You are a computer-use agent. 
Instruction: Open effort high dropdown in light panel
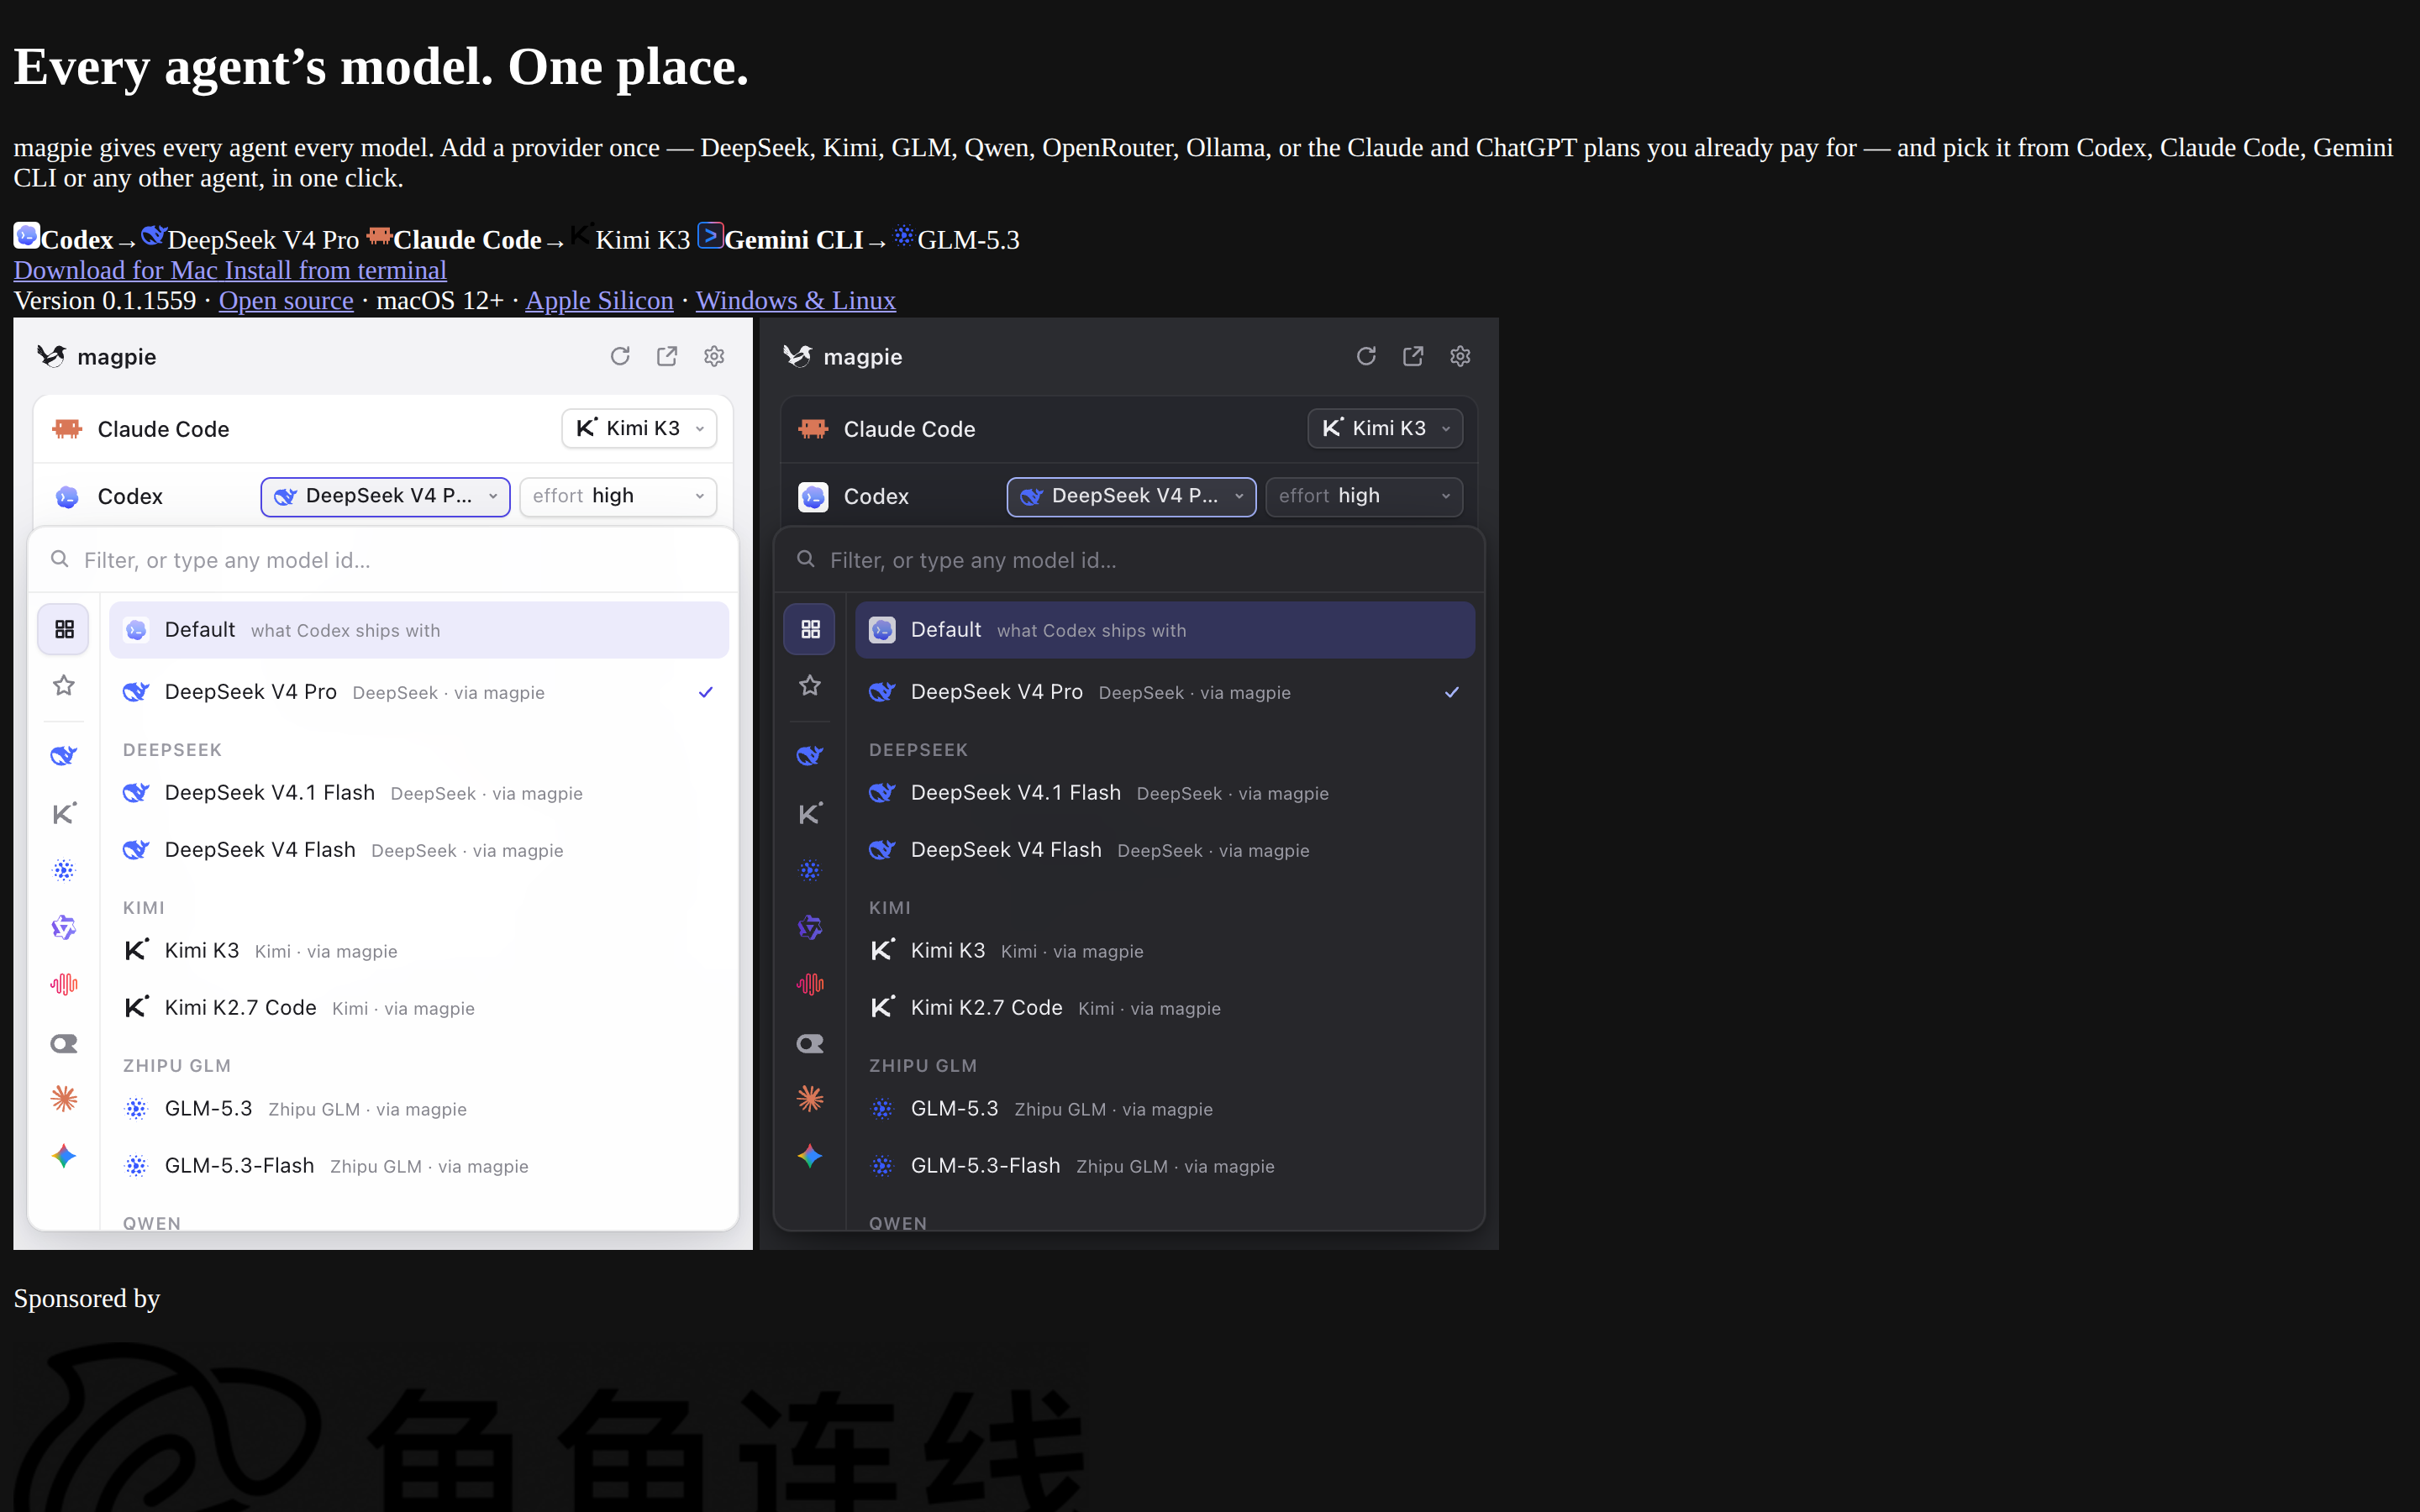pos(618,496)
